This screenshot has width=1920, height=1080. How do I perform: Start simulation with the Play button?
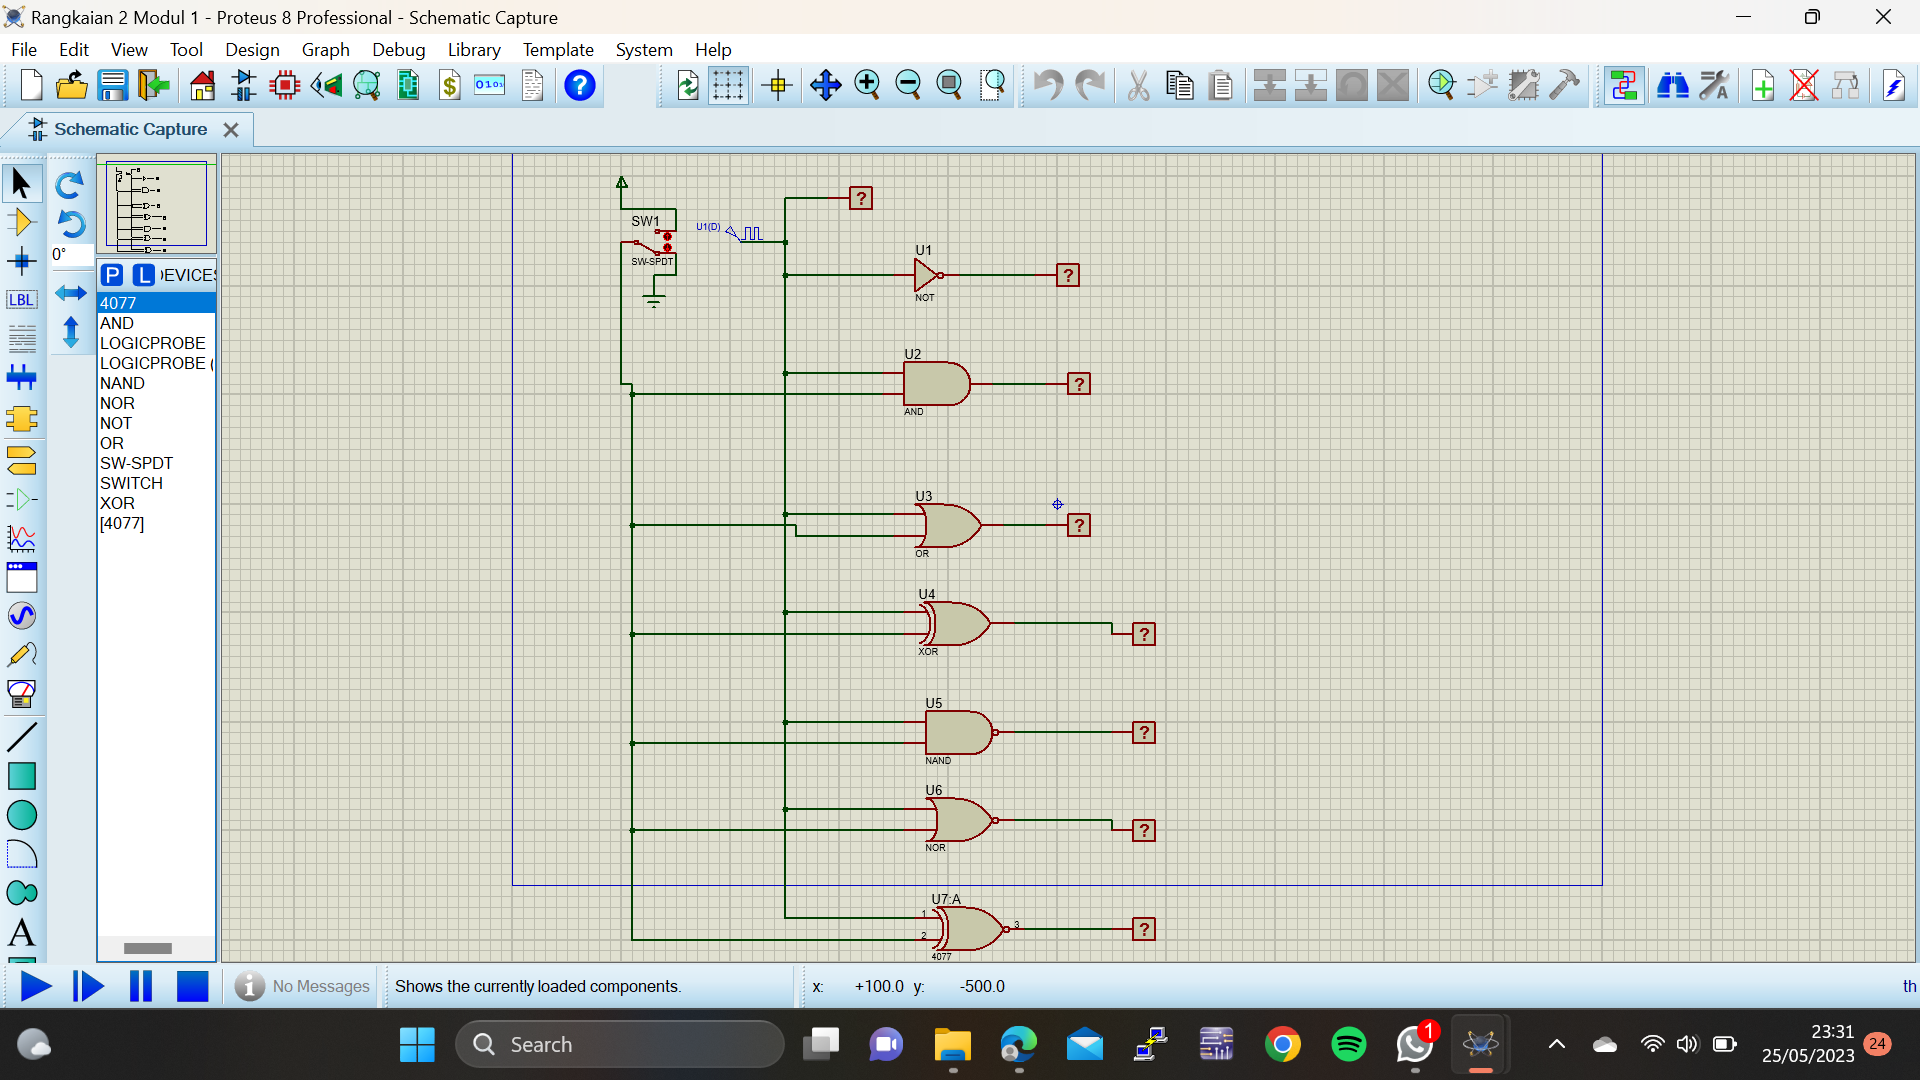click(35, 987)
